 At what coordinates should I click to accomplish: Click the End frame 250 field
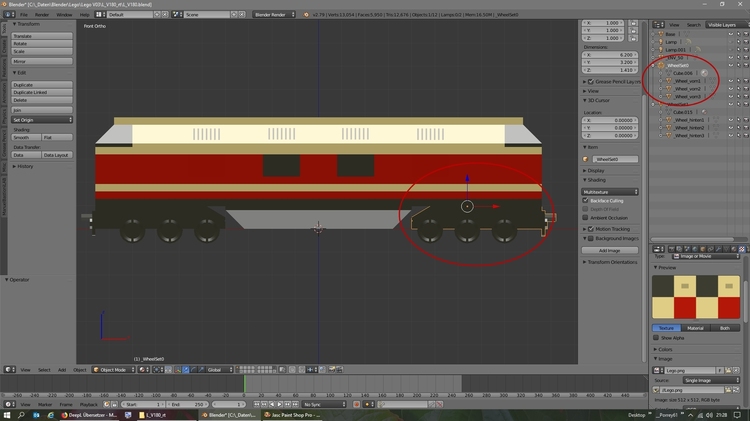(187, 404)
